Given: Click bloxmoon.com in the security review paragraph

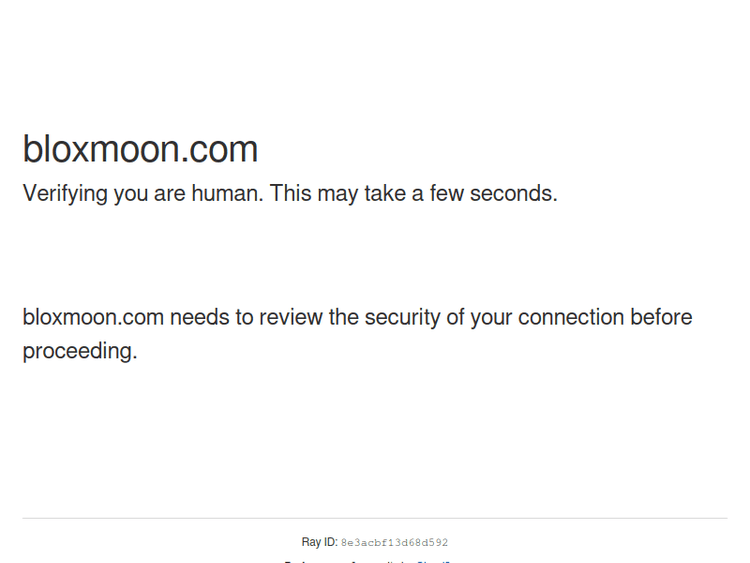Looking at the screenshot, I should pos(93,318).
